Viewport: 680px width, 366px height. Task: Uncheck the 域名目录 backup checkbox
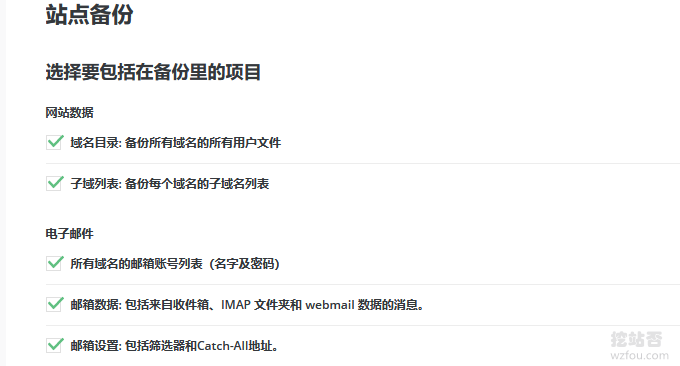(x=54, y=143)
